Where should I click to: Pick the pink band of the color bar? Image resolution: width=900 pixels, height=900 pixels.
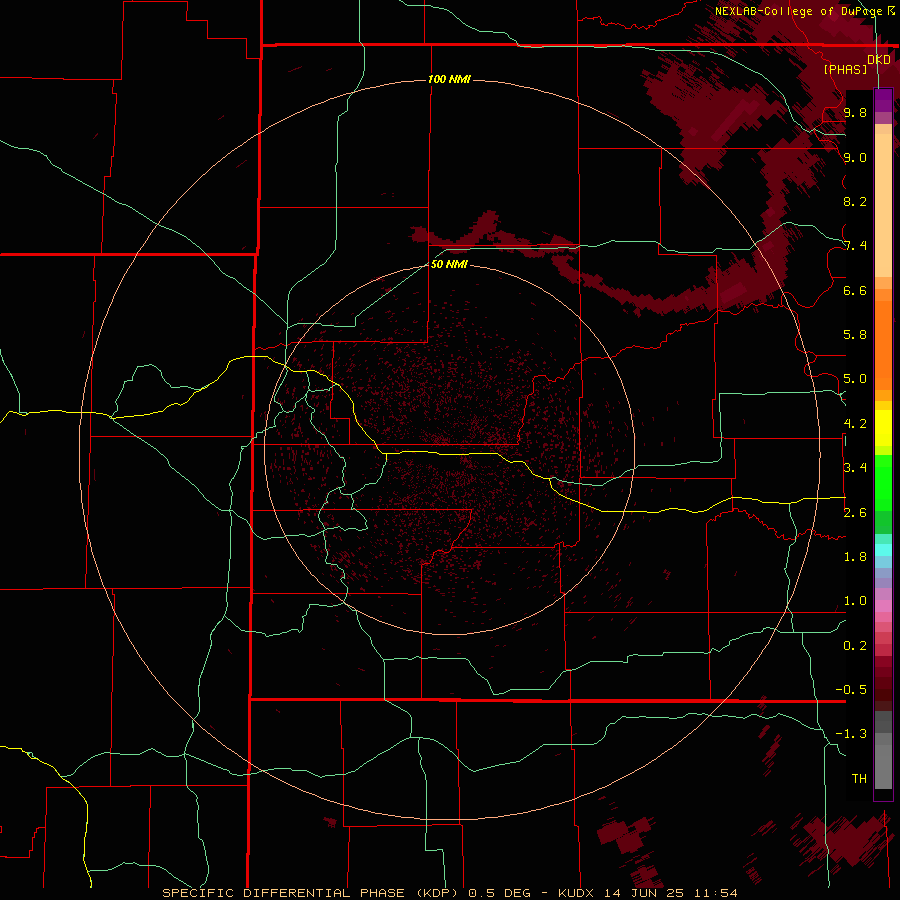pos(883,606)
